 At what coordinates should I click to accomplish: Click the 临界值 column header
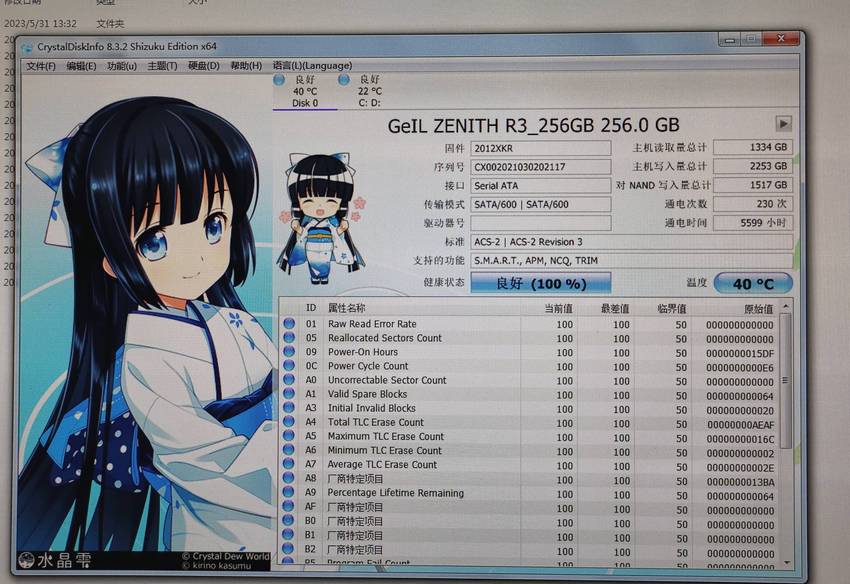tap(672, 309)
